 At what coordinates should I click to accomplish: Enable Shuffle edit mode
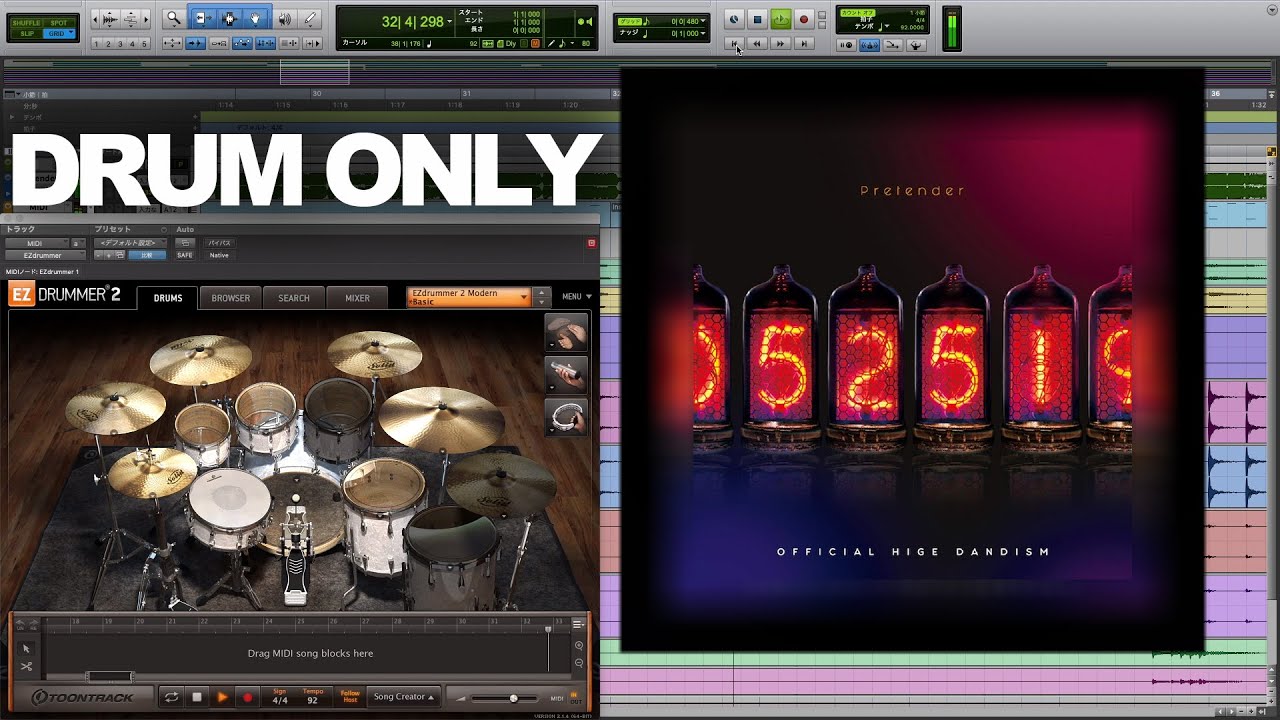(26, 22)
